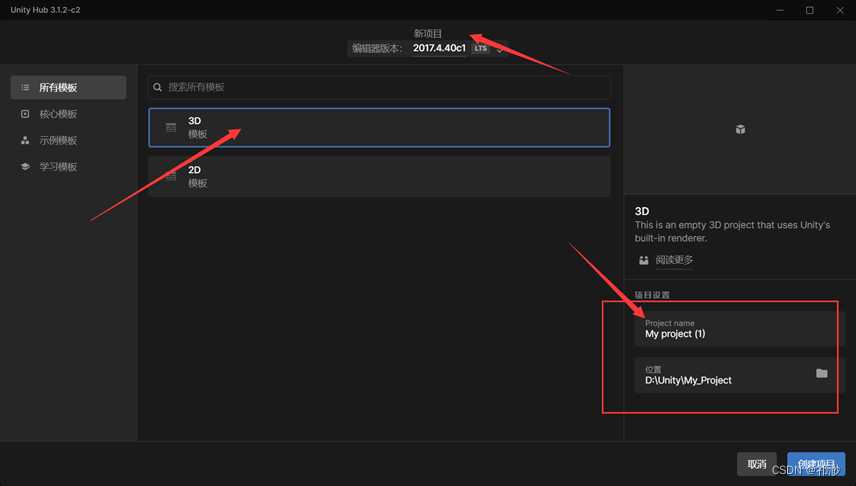Edit the Project name field
The height and width of the screenshot is (486, 856).
tap(739, 329)
